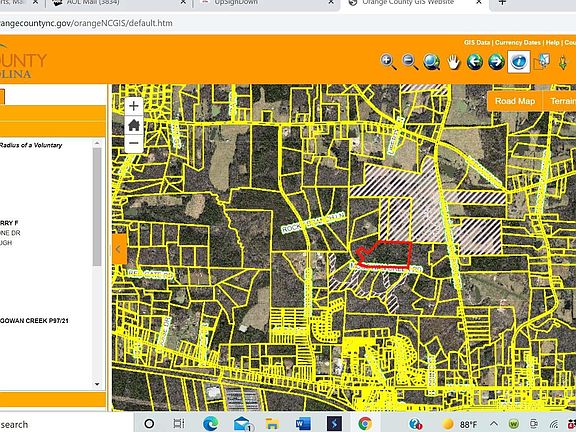Select the identify info tool
The width and height of the screenshot is (576, 432).
click(x=518, y=61)
